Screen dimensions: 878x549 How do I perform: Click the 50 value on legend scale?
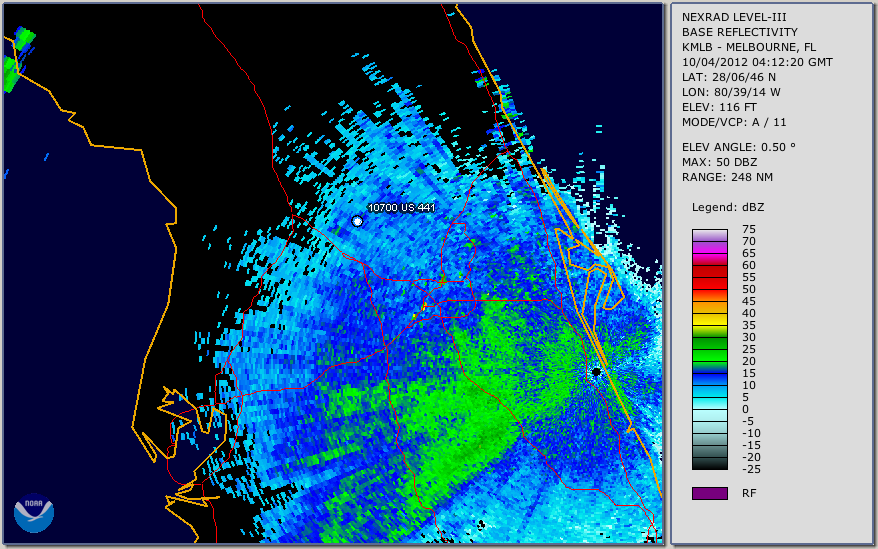(749, 289)
